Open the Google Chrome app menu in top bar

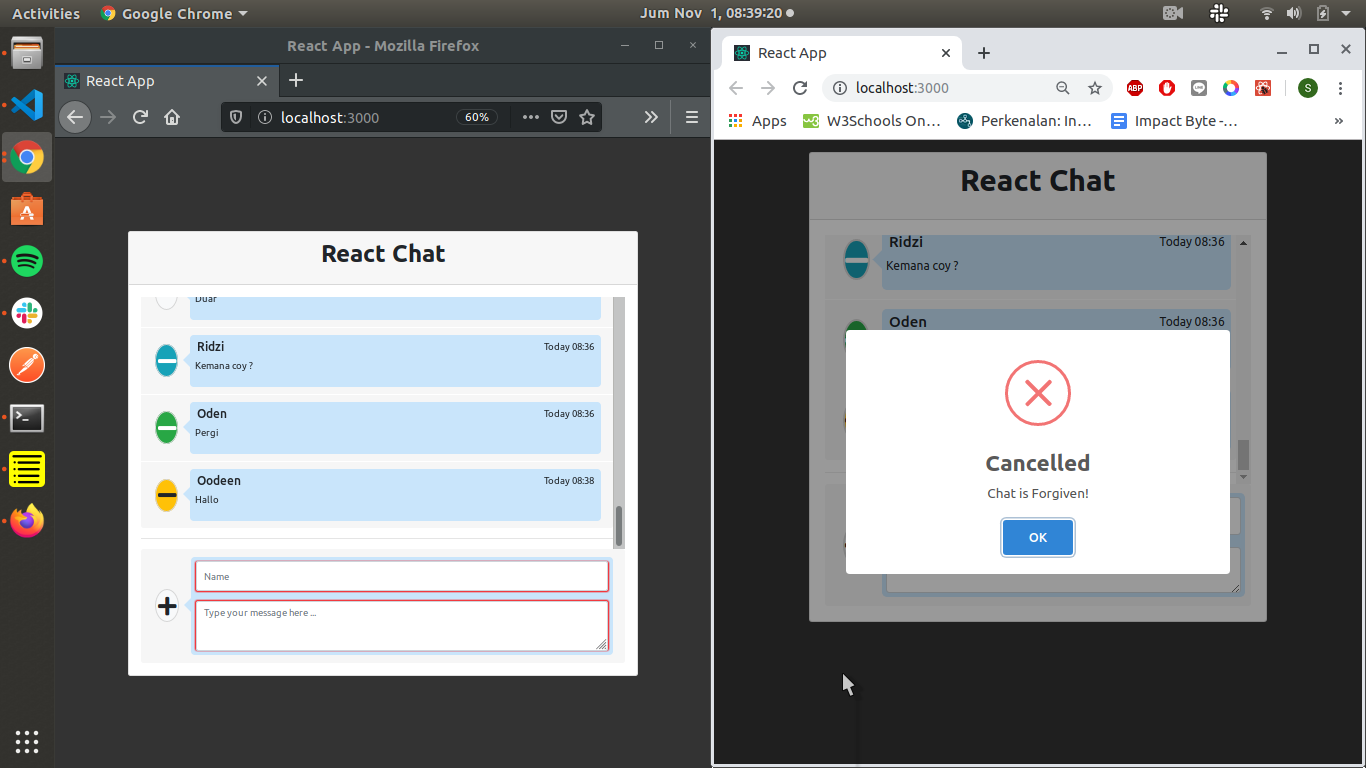point(174,14)
